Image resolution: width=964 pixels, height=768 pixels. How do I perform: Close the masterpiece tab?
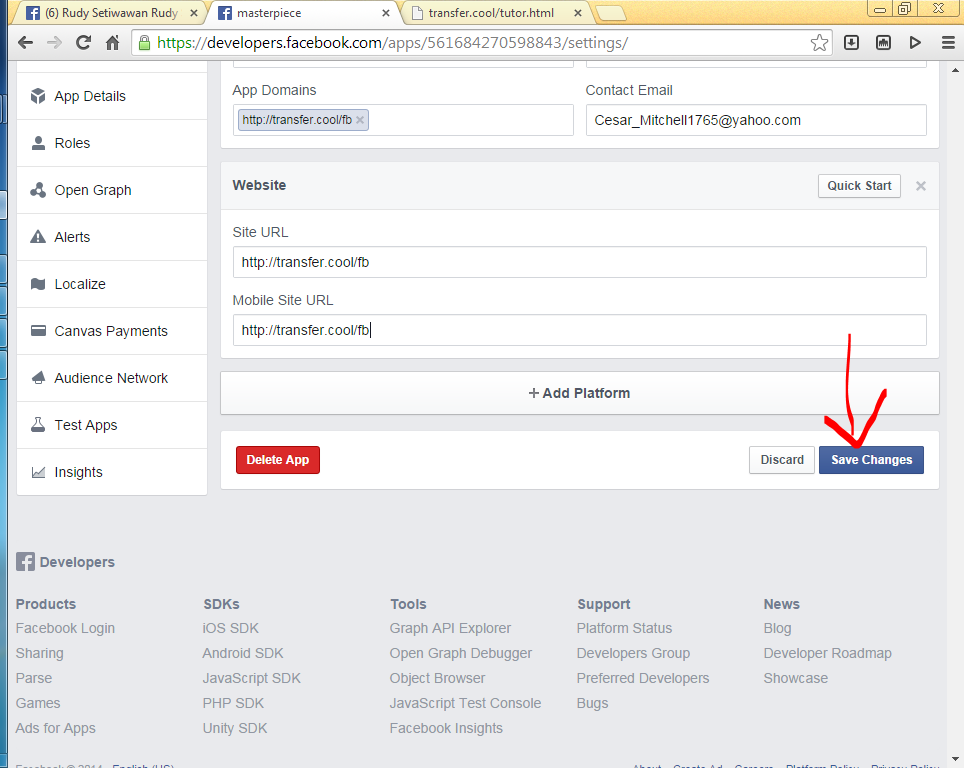pos(385,13)
